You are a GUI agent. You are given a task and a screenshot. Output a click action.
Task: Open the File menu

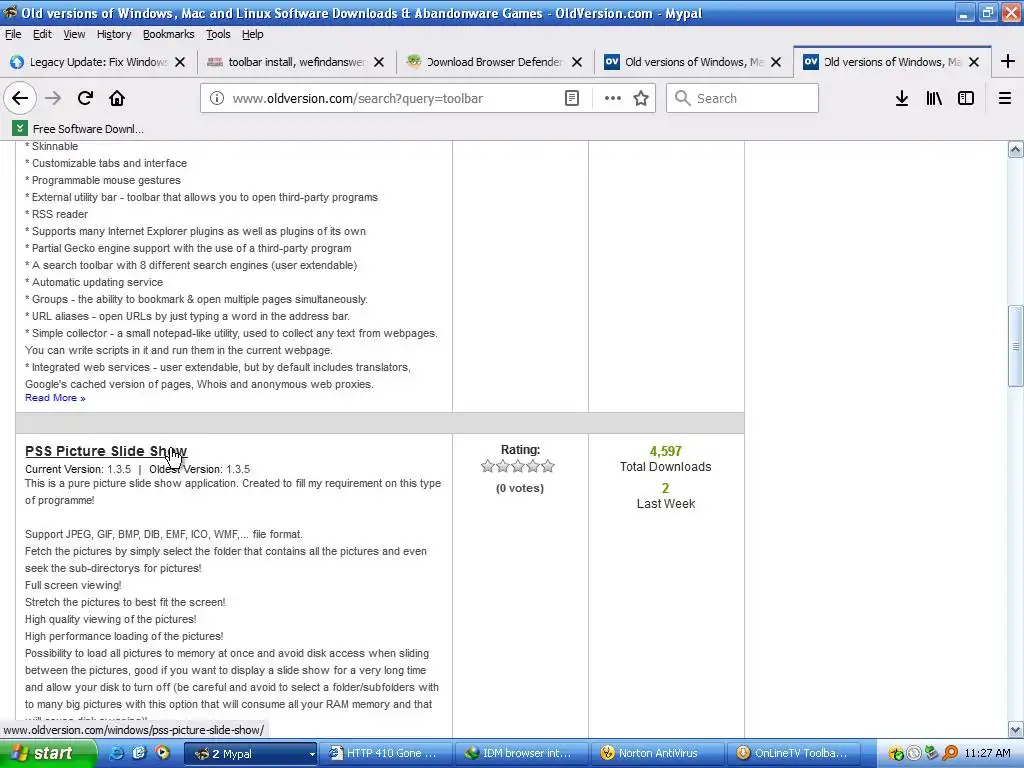coord(13,34)
